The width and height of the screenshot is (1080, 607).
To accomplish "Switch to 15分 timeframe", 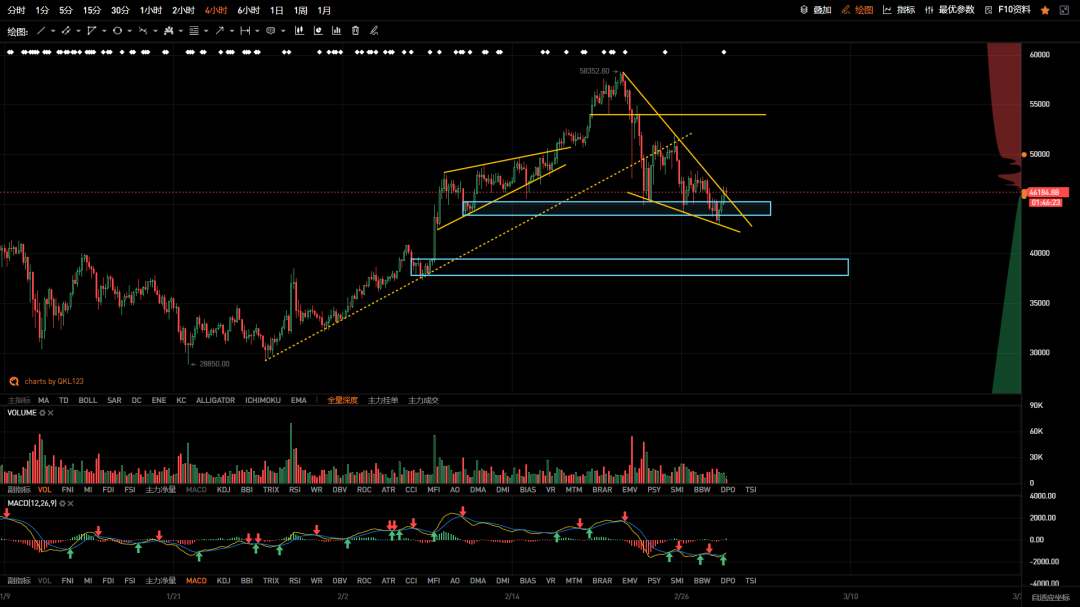I will 92,10.
